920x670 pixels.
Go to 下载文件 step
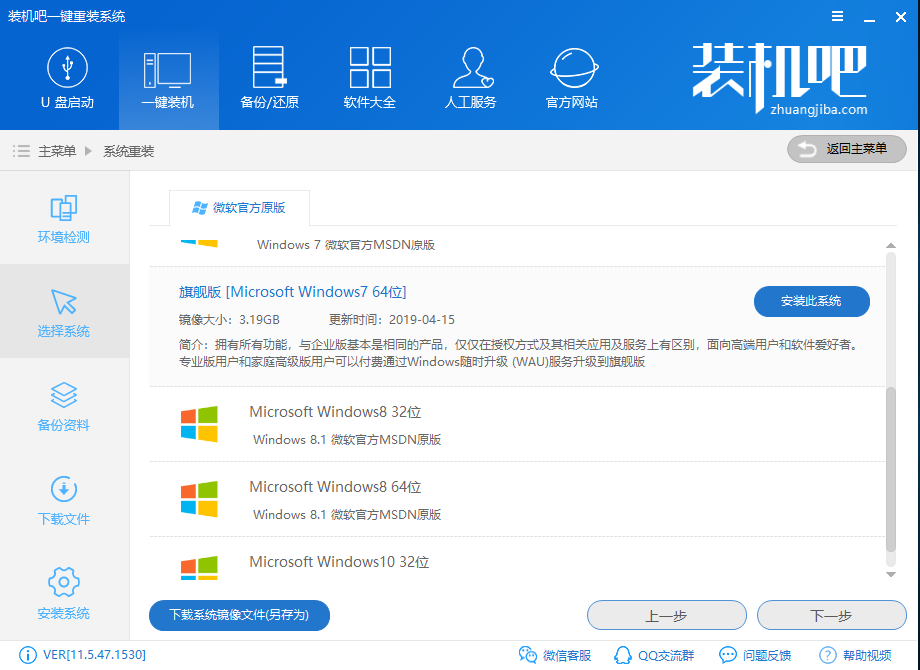coord(63,500)
